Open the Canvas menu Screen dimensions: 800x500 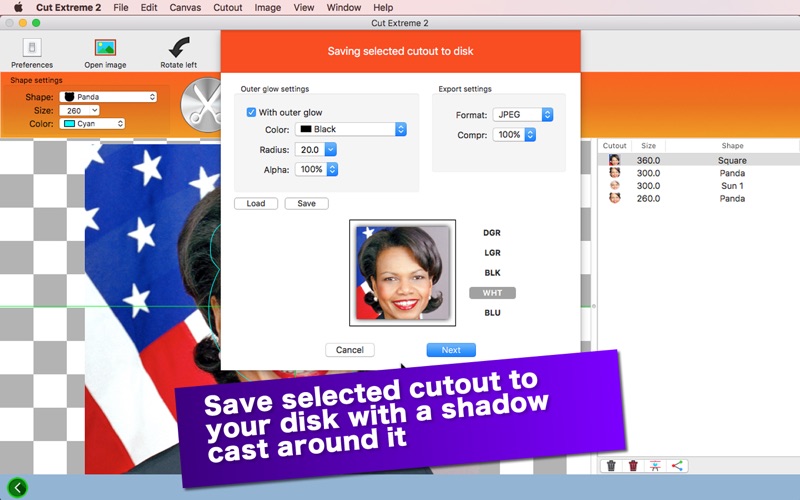185,7
